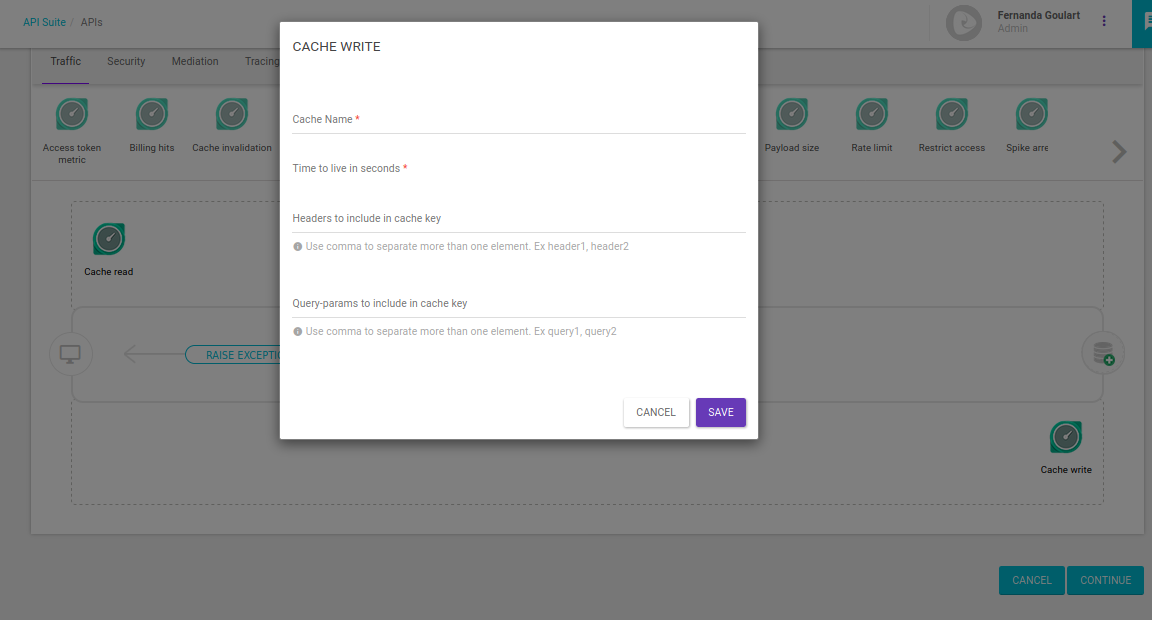Select the Rate limit interceptor icon
The image size is (1152, 620).
(x=871, y=115)
